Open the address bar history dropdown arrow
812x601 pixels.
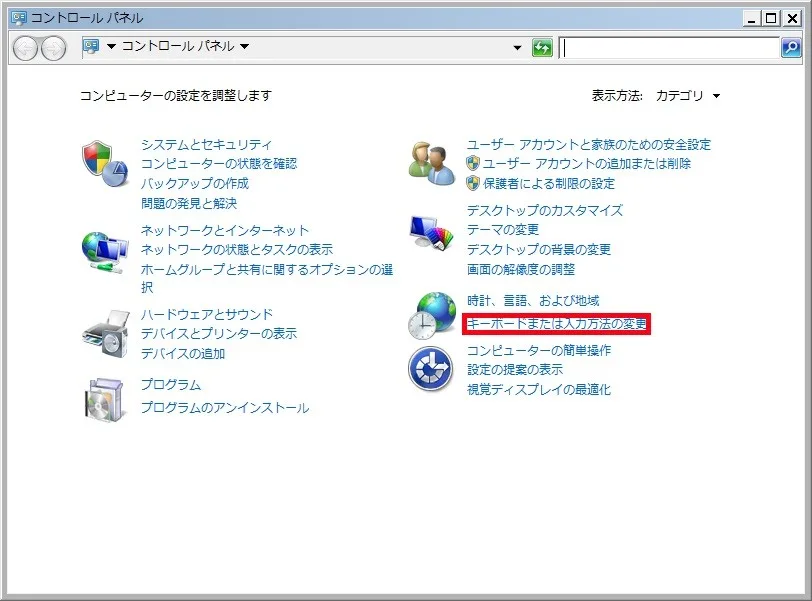tap(517, 48)
